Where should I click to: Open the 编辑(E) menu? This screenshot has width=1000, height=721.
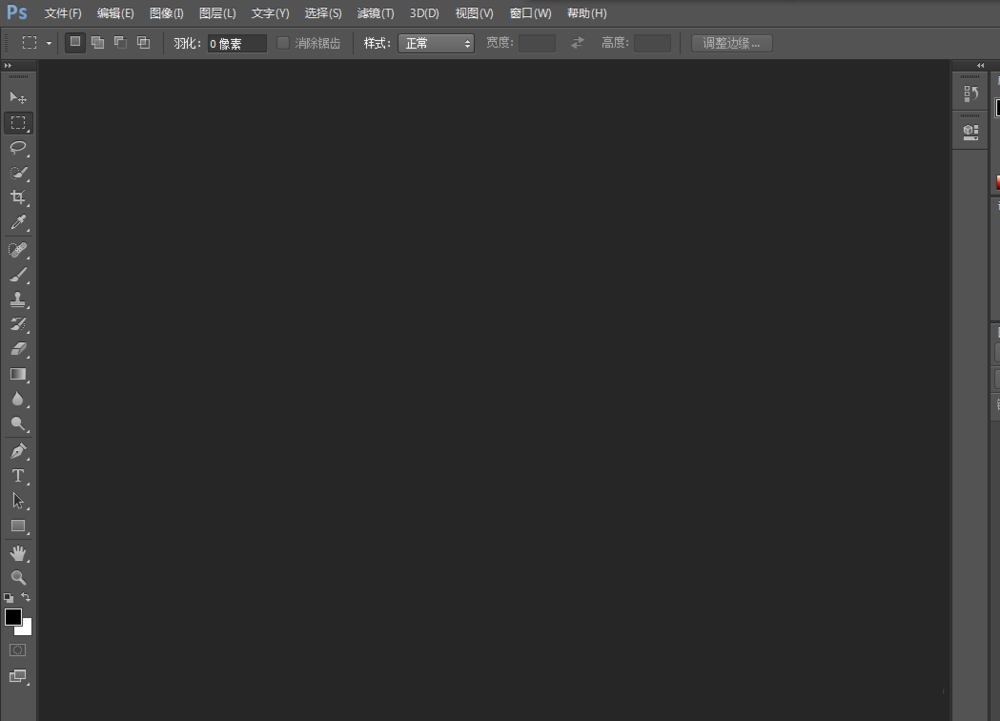tap(115, 13)
